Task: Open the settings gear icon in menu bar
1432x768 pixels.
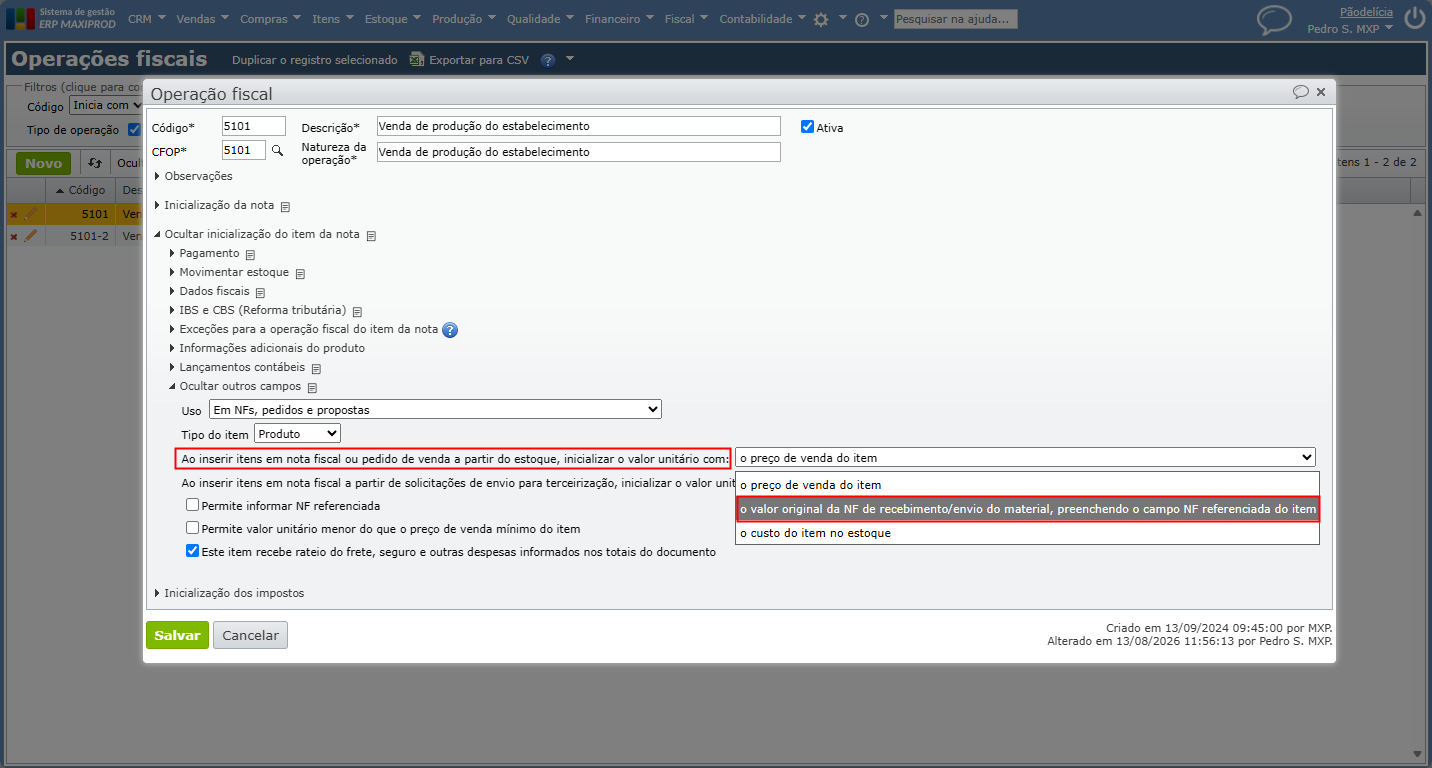Action: (x=821, y=19)
